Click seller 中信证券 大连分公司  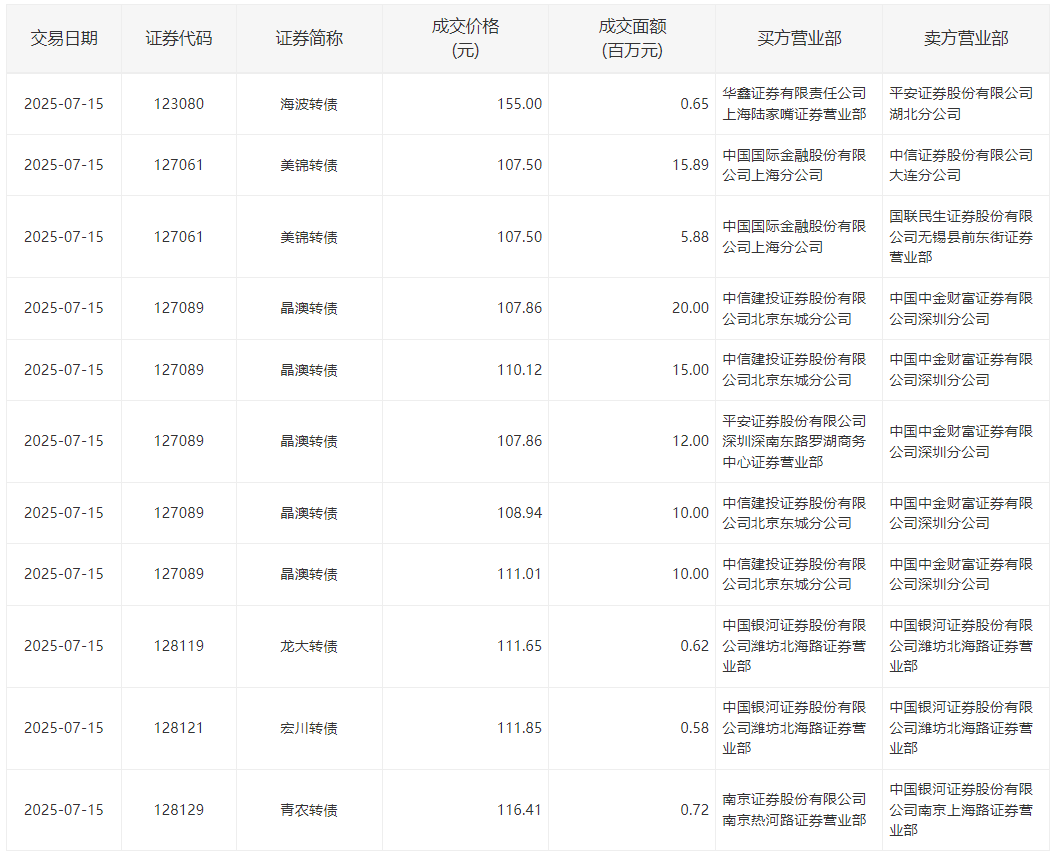click(x=961, y=165)
